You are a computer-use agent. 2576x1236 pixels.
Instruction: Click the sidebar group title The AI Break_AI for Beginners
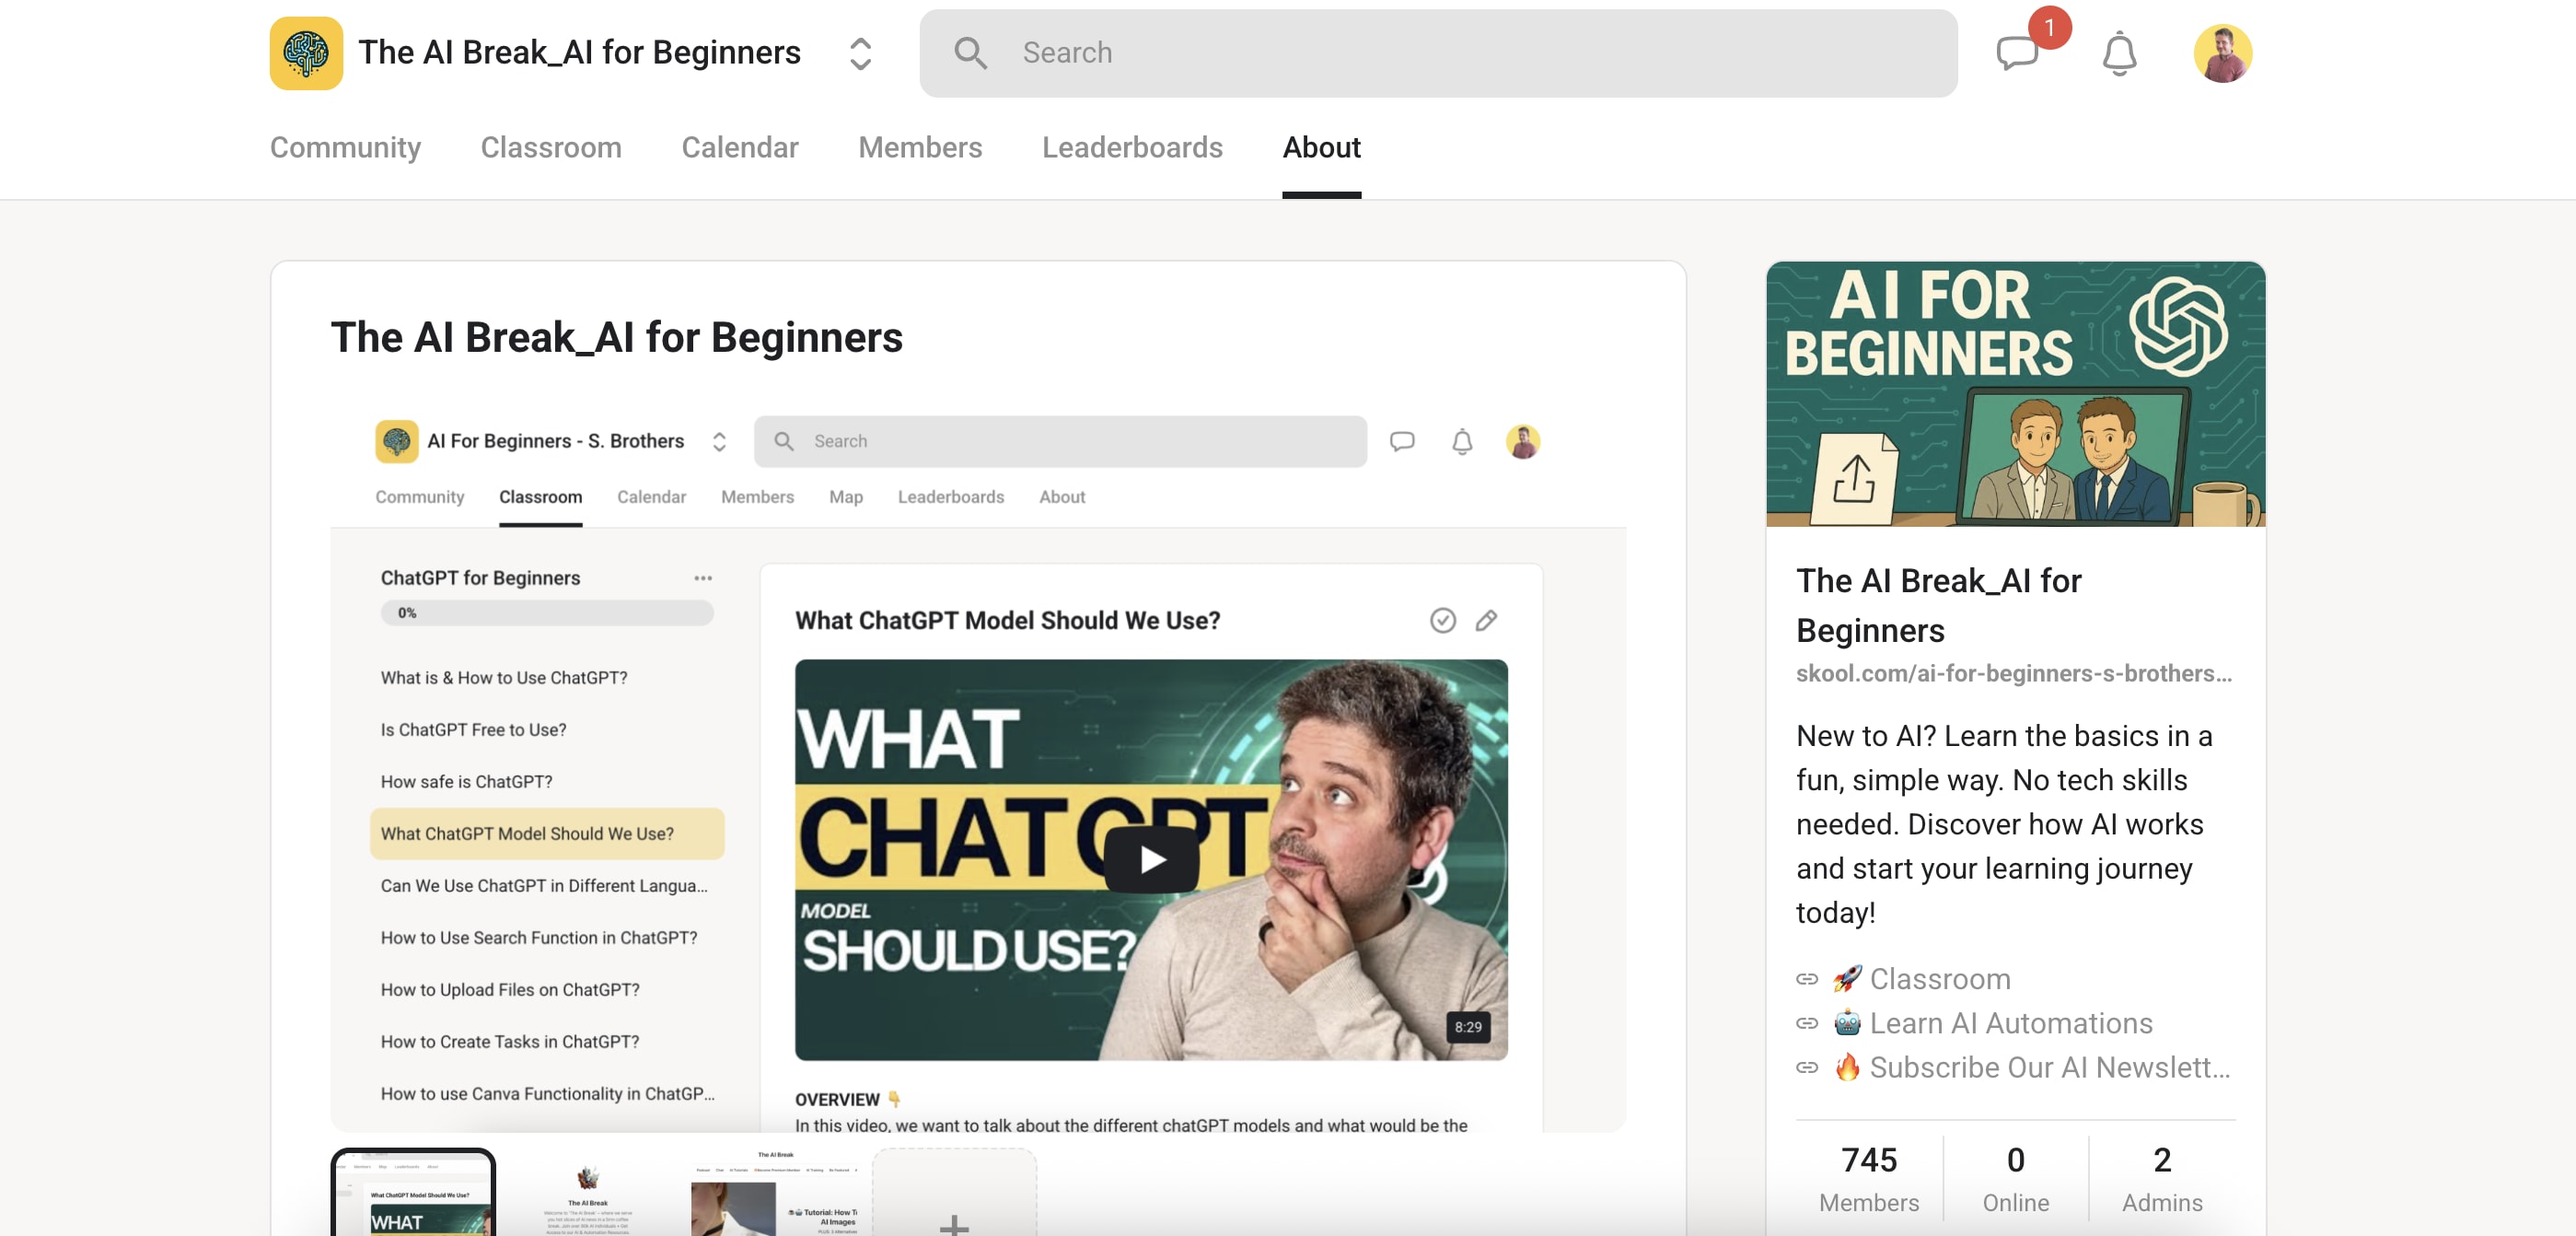1938,605
